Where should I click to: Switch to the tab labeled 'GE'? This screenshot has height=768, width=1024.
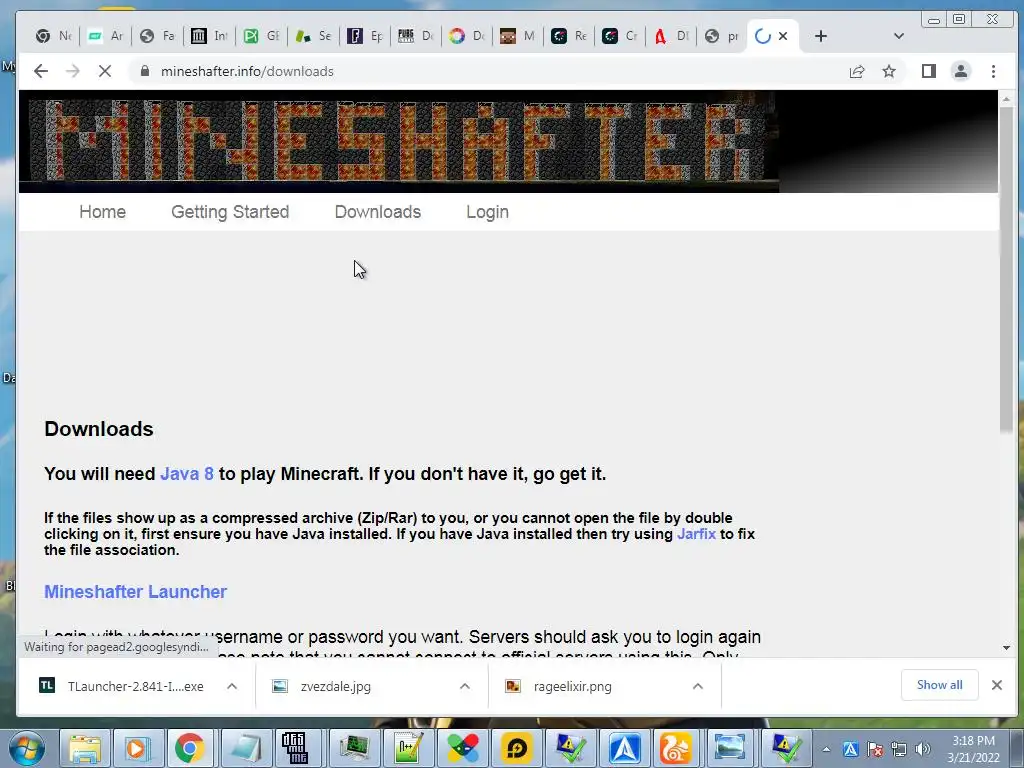click(261, 36)
